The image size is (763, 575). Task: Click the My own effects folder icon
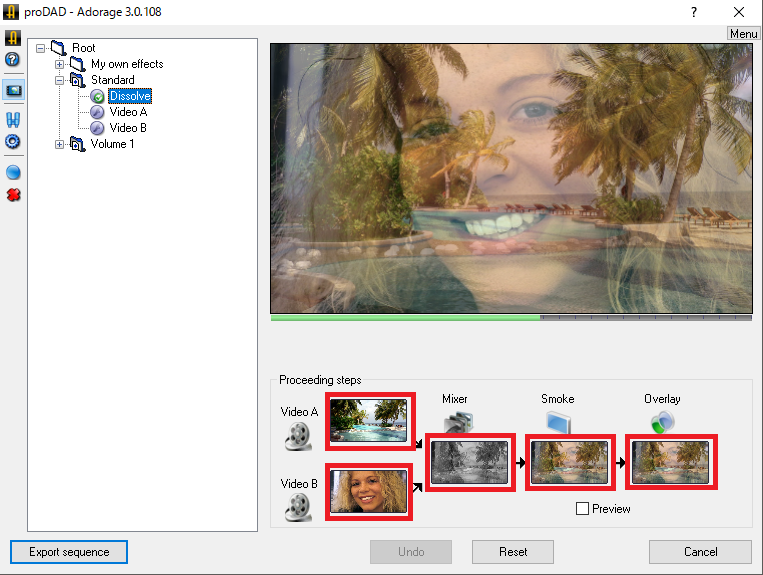click(77, 64)
